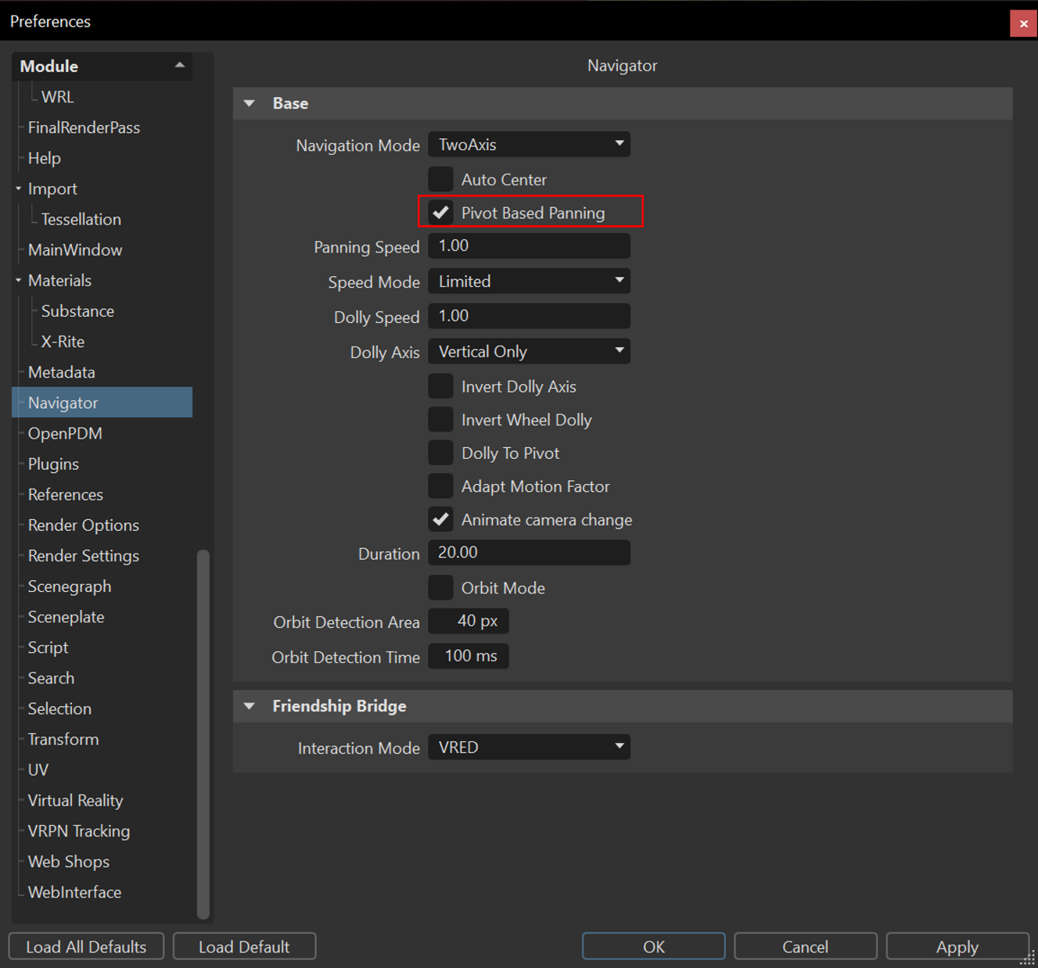Open the Interaction Mode dropdown
1038x968 pixels.
[529, 746]
